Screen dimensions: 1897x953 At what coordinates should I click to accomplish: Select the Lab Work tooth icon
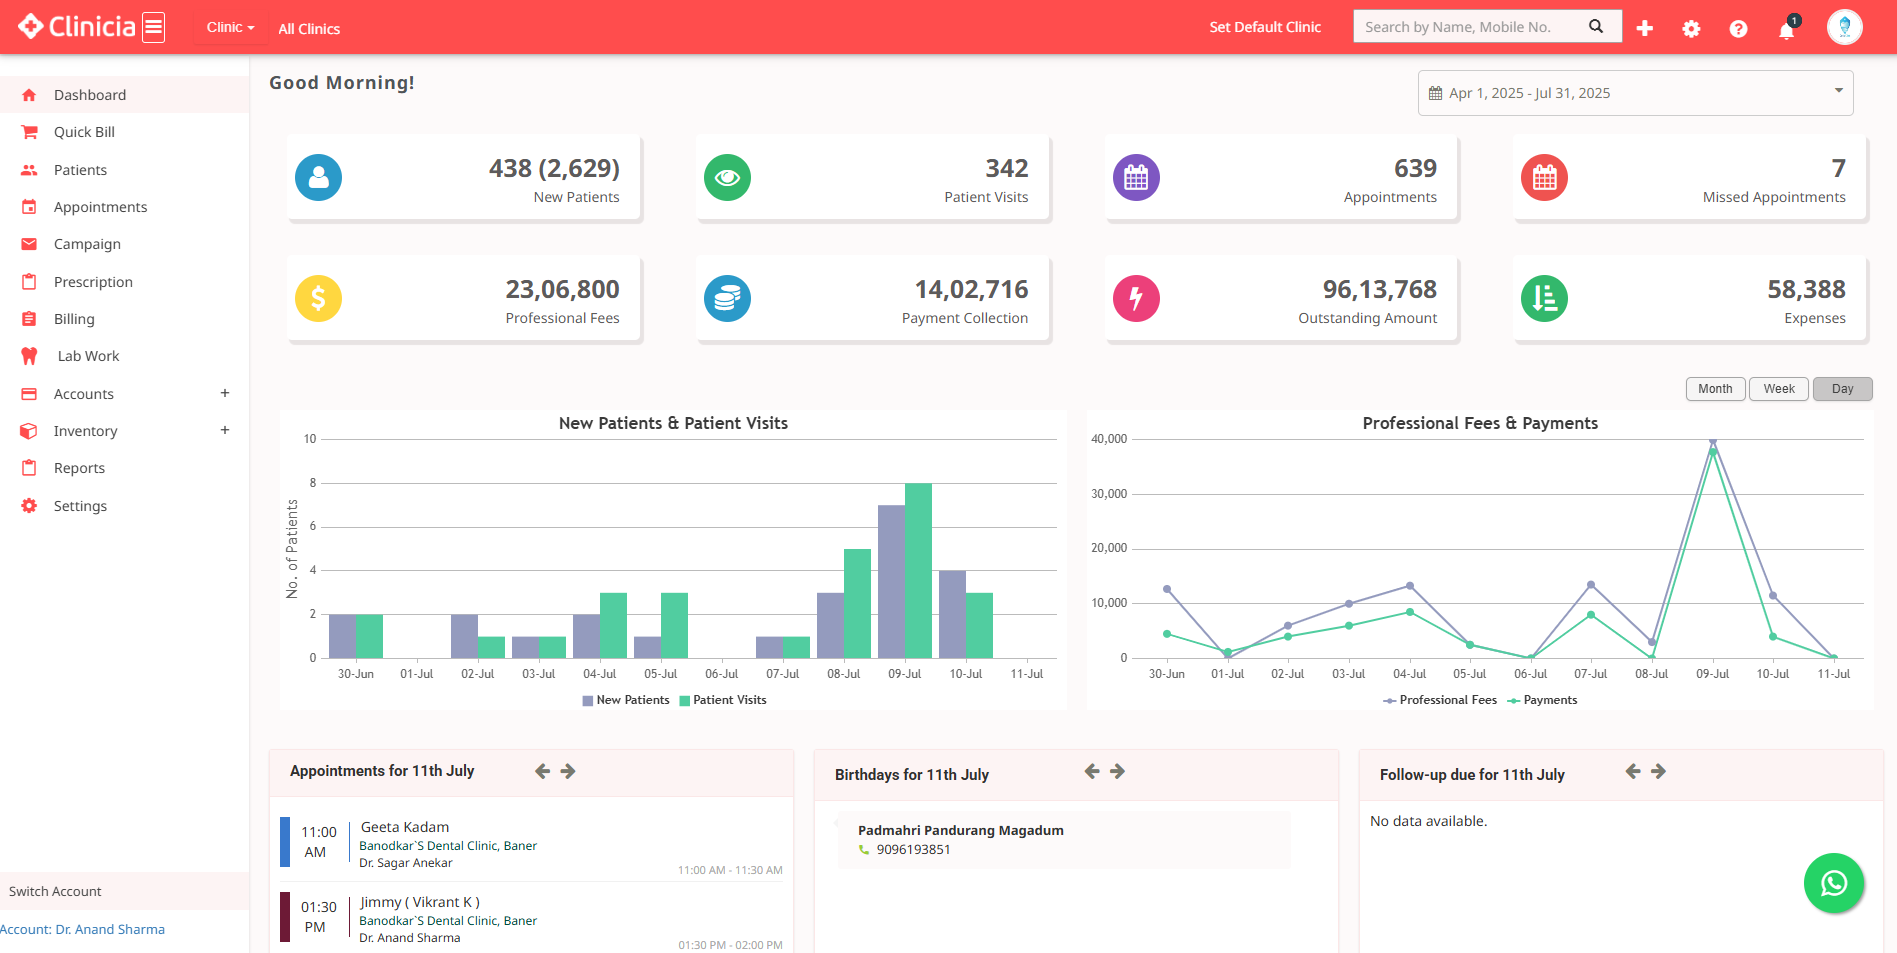[x=29, y=355]
